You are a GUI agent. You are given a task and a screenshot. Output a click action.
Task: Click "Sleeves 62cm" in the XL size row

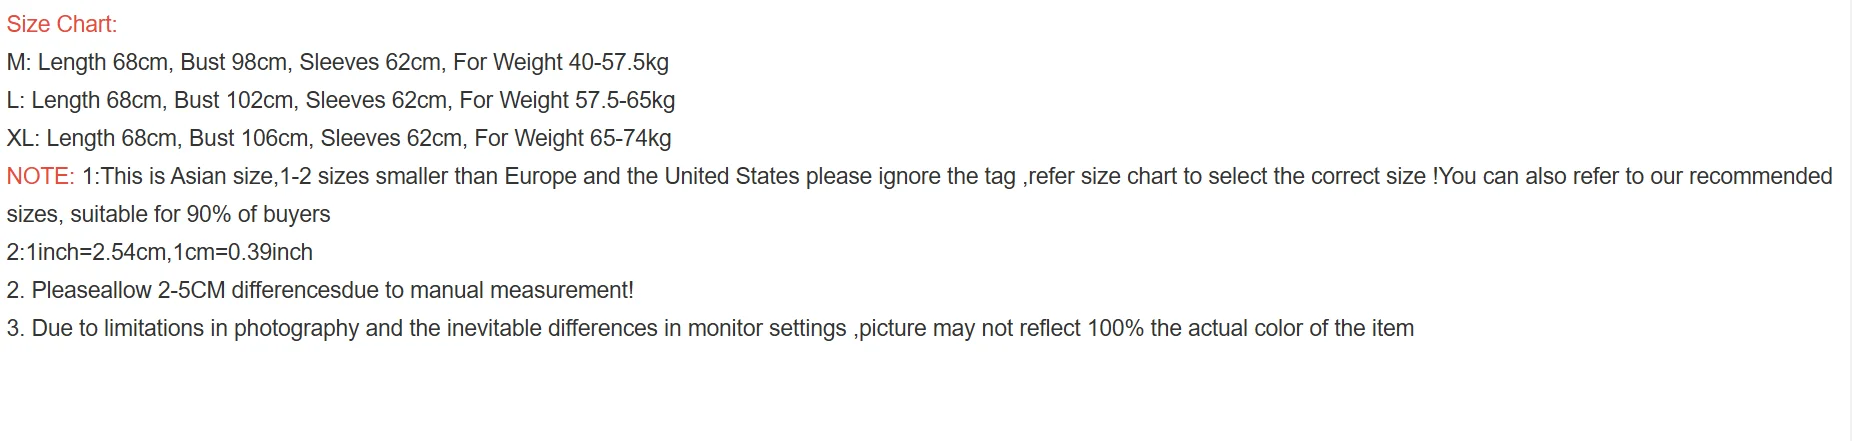[391, 138]
